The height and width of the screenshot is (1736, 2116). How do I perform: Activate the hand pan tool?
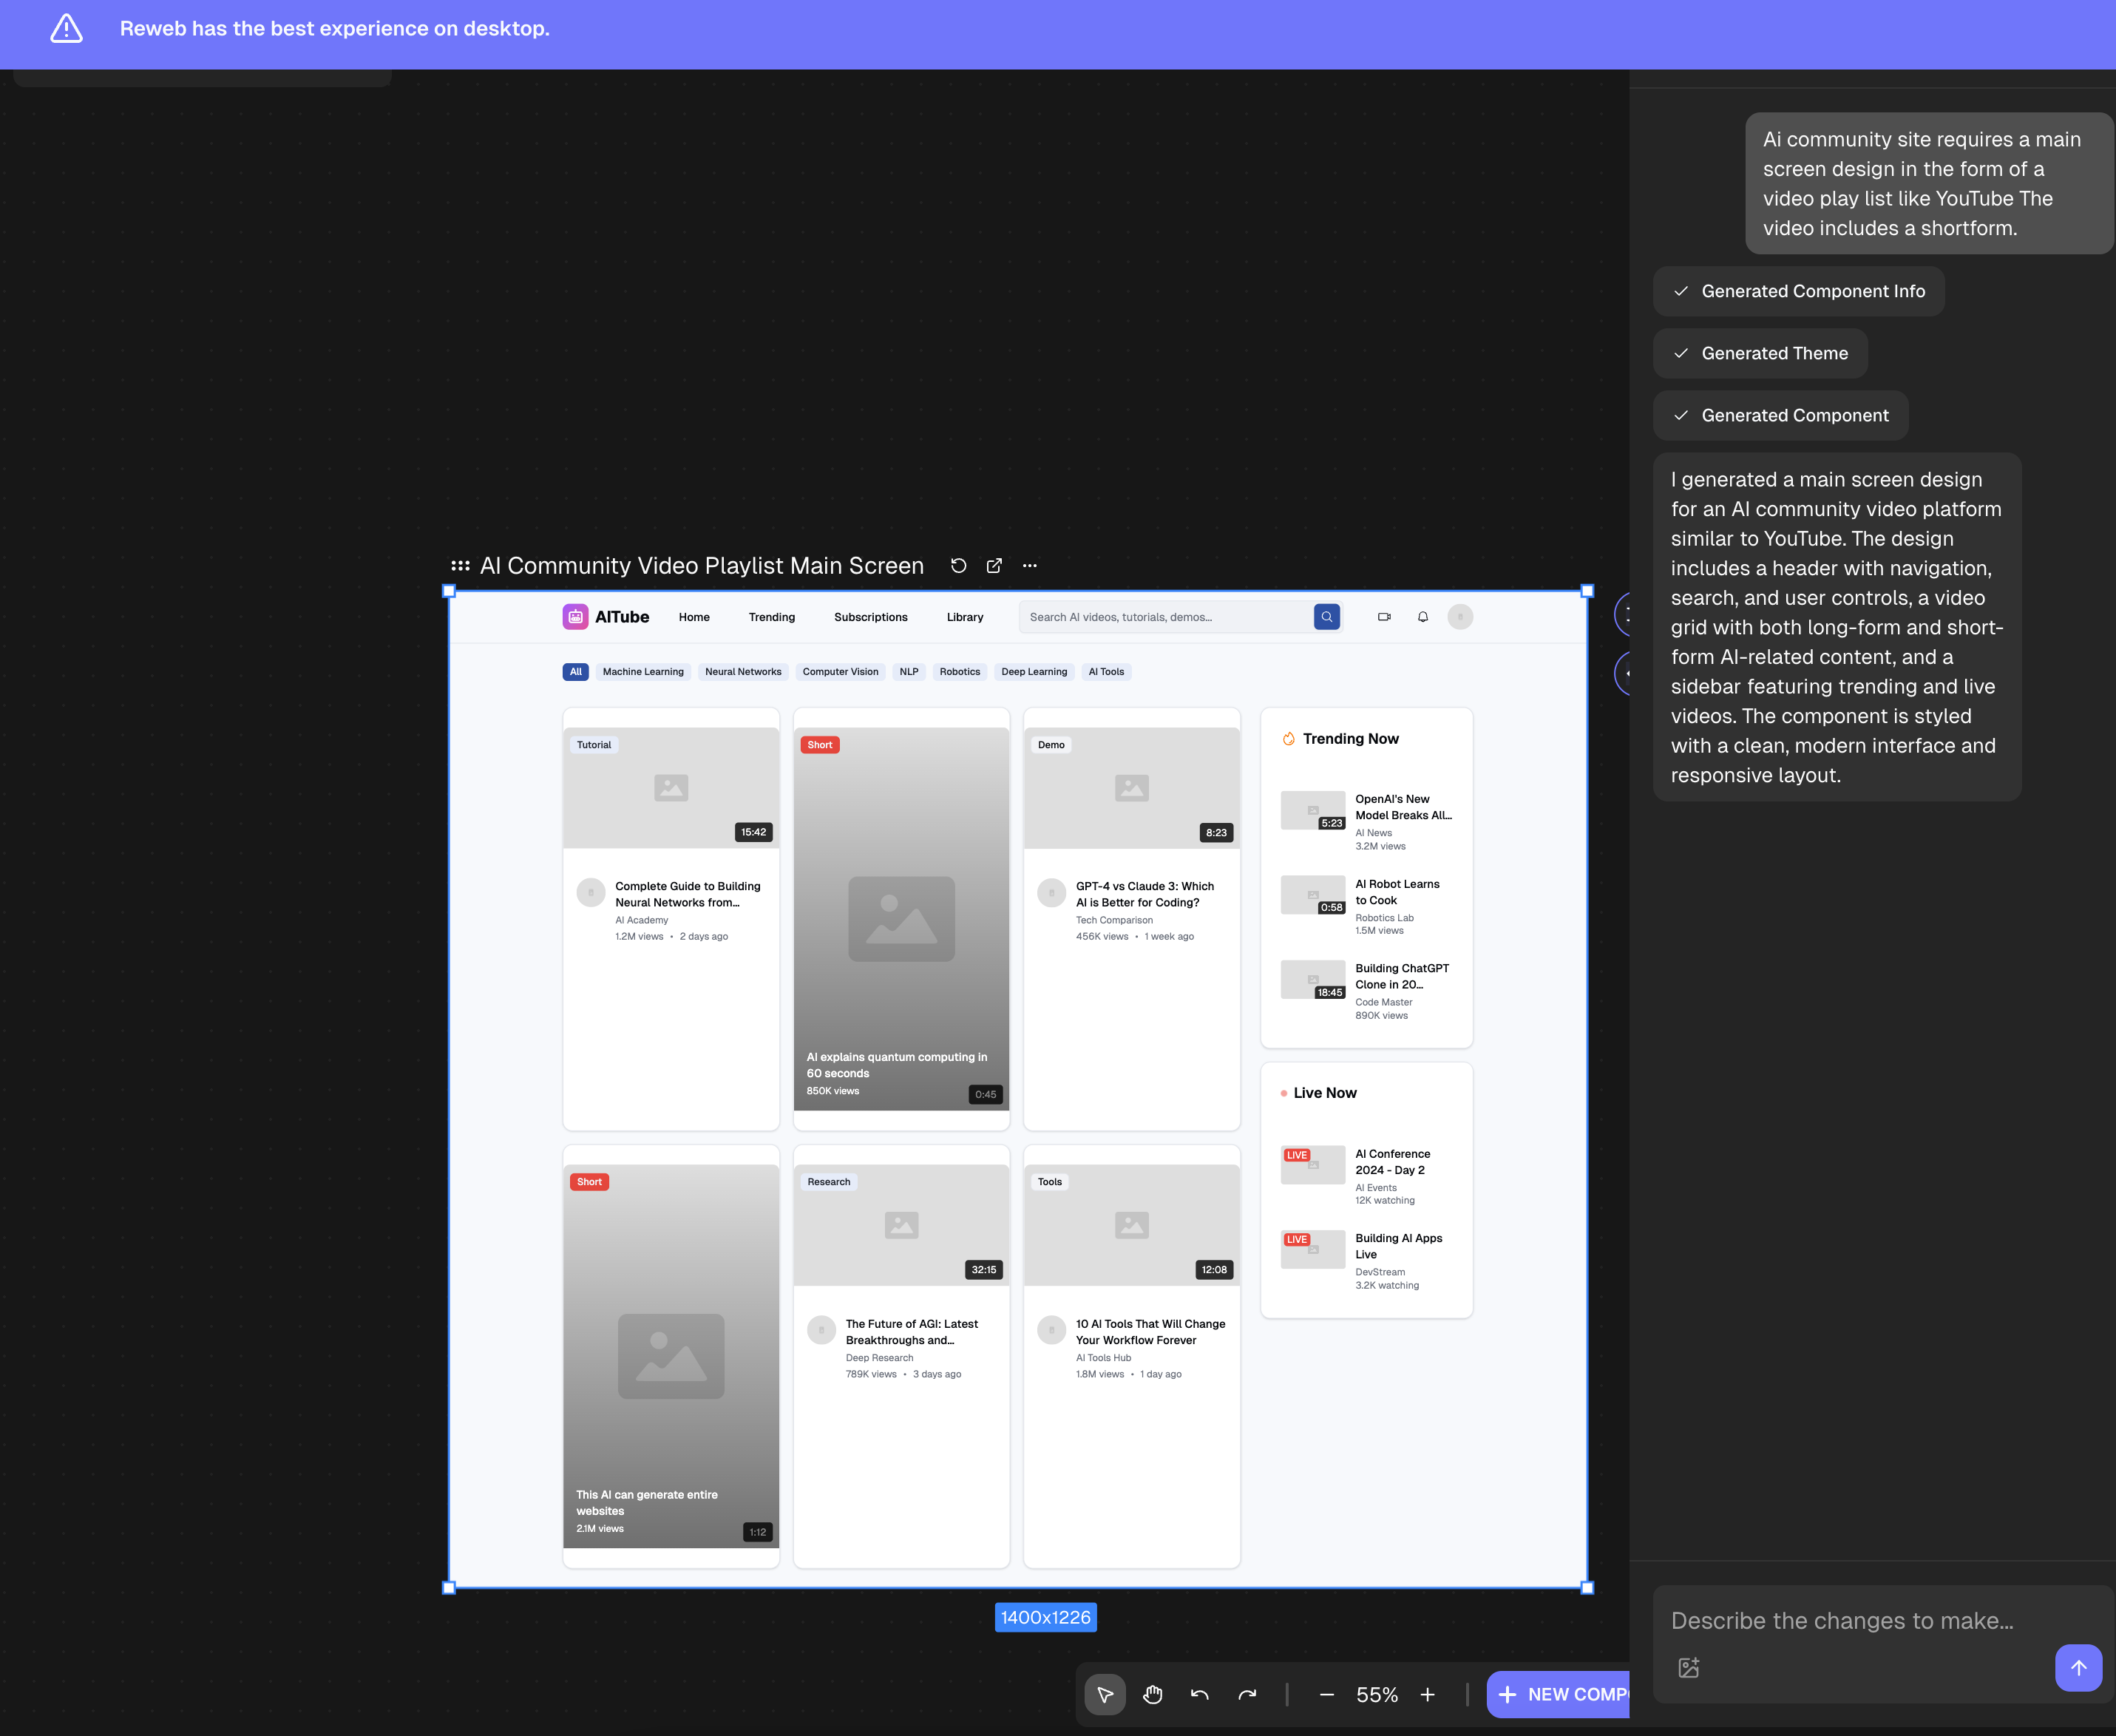pos(1152,1694)
